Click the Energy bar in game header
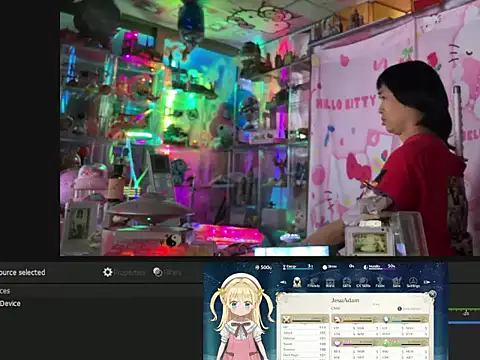The width and height of the screenshot is (480, 360). coord(298,267)
